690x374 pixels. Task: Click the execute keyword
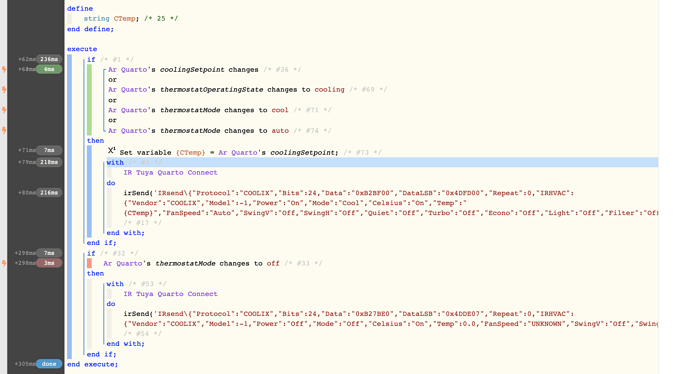pos(82,49)
